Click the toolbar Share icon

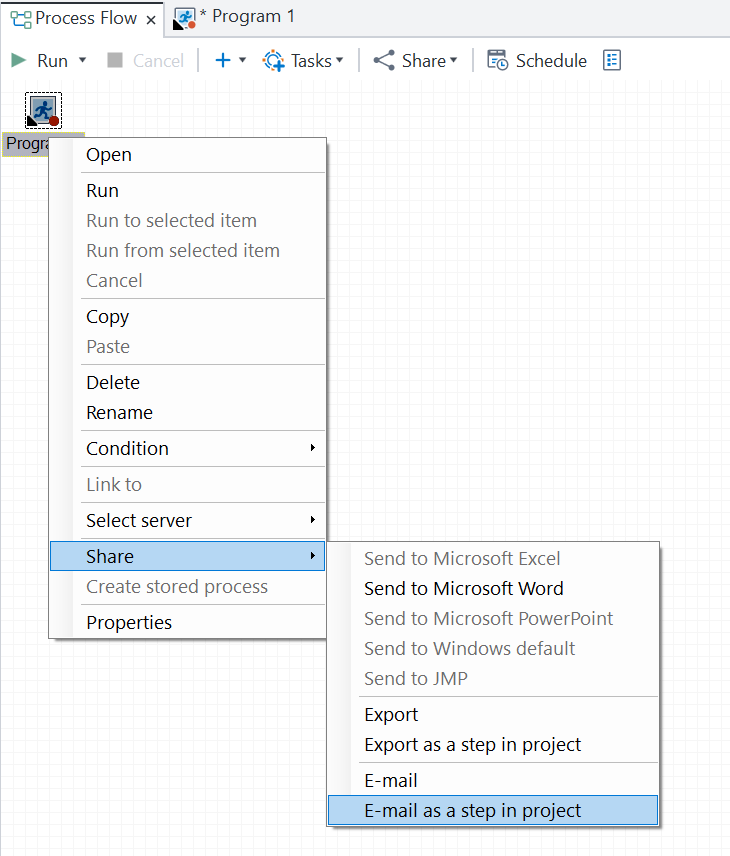point(384,61)
